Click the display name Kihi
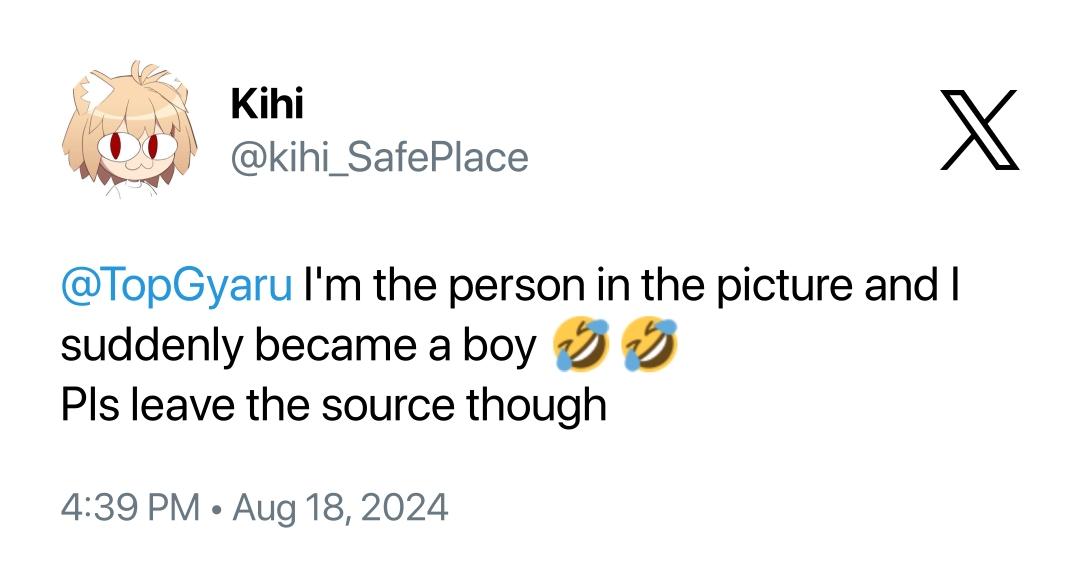This screenshot has height=586, width=1080. pos(267,103)
